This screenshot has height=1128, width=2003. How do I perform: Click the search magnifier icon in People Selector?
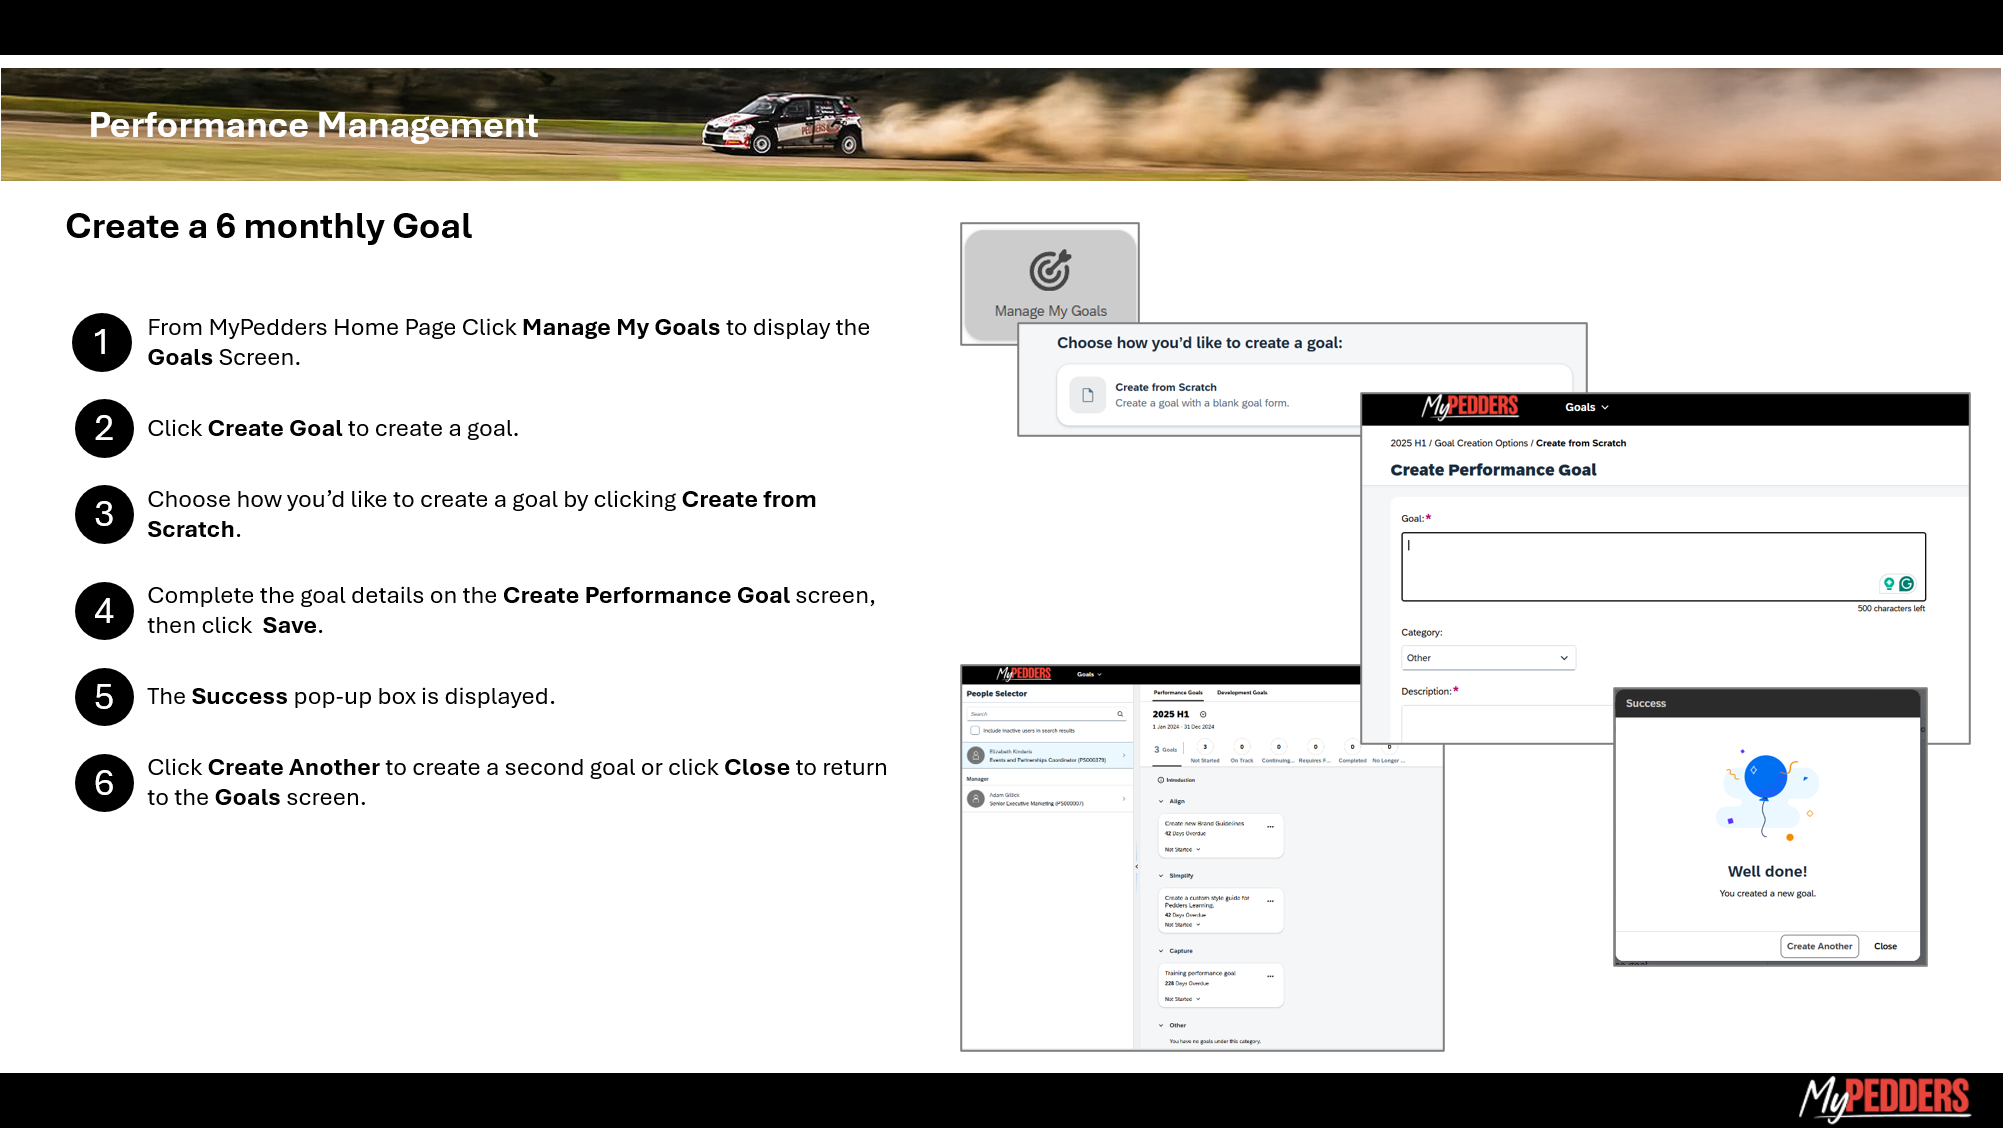click(1120, 714)
